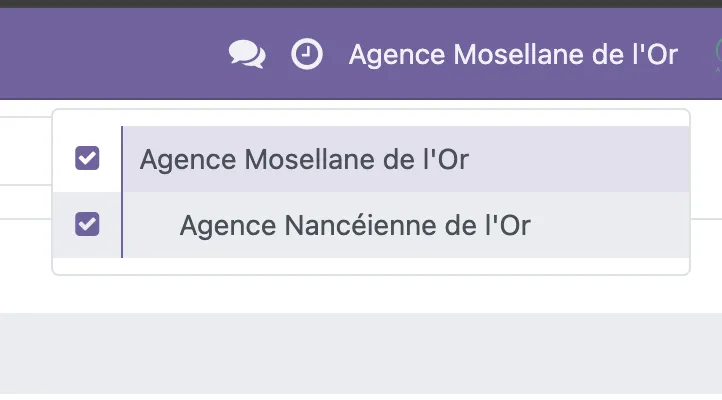Screen dimensions: 722x400
Task: Click the gray page area below the dropdown
Action: (x=361, y=353)
